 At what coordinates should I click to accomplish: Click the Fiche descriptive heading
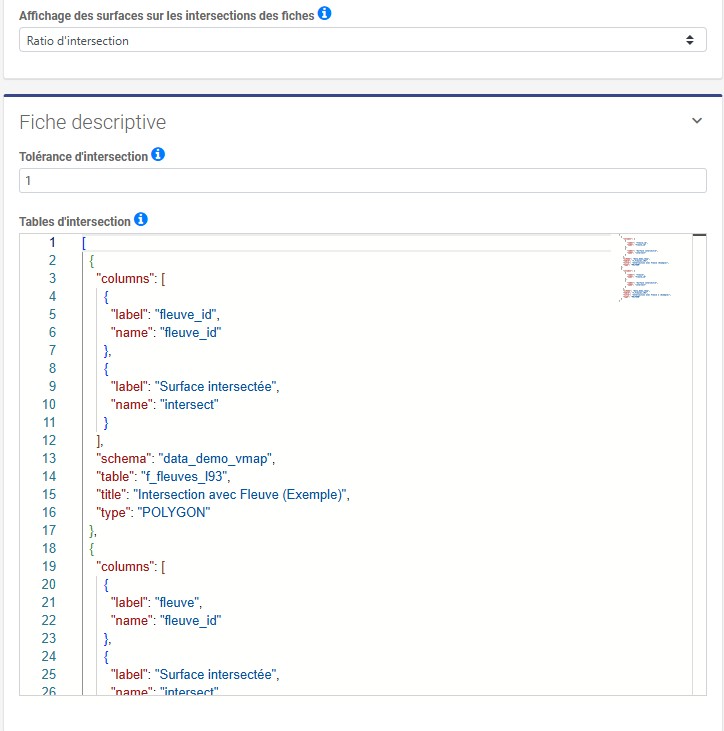pos(92,122)
